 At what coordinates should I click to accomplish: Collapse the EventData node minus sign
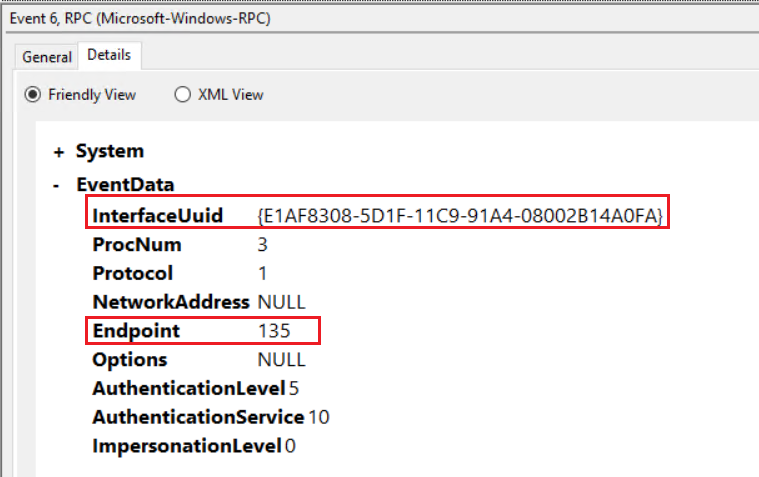coord(59,185)
